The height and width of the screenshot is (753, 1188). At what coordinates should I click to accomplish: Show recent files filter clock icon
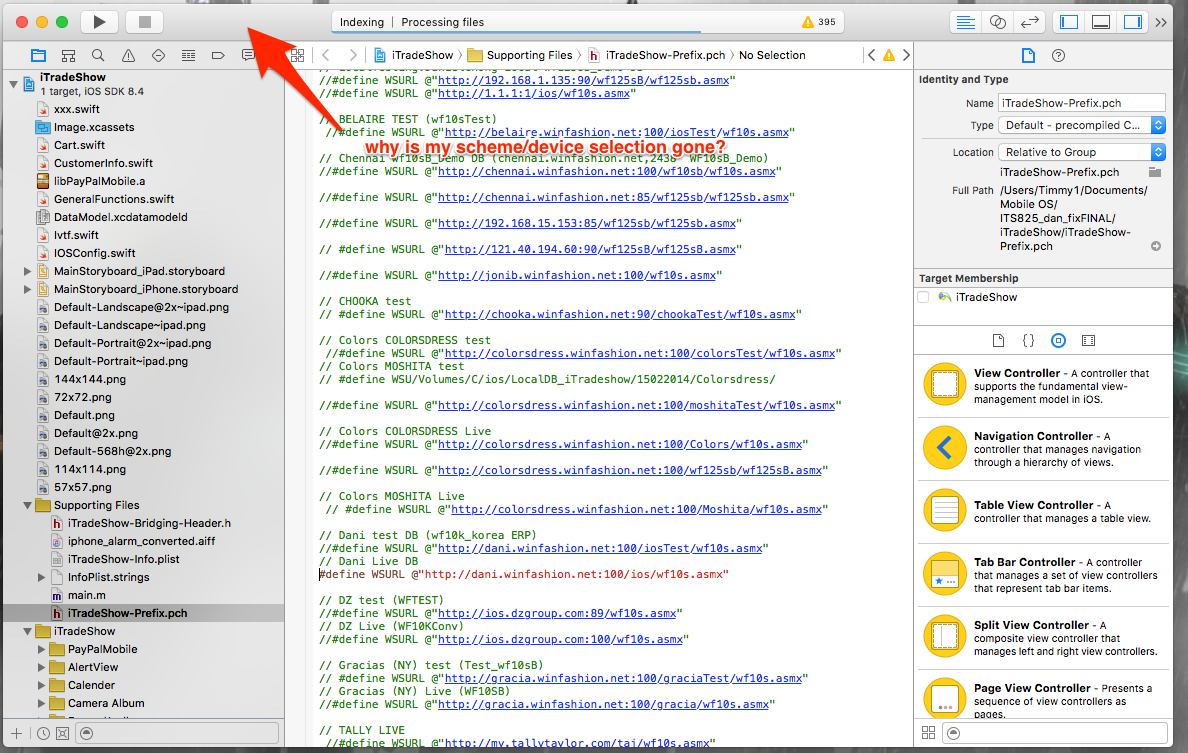(x=44, y=733)
